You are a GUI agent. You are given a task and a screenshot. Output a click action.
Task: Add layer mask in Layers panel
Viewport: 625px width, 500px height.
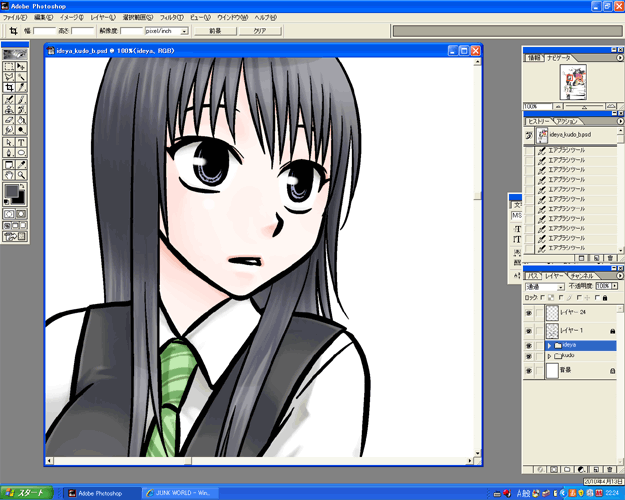pyautogui.click(x=554, y=470)
